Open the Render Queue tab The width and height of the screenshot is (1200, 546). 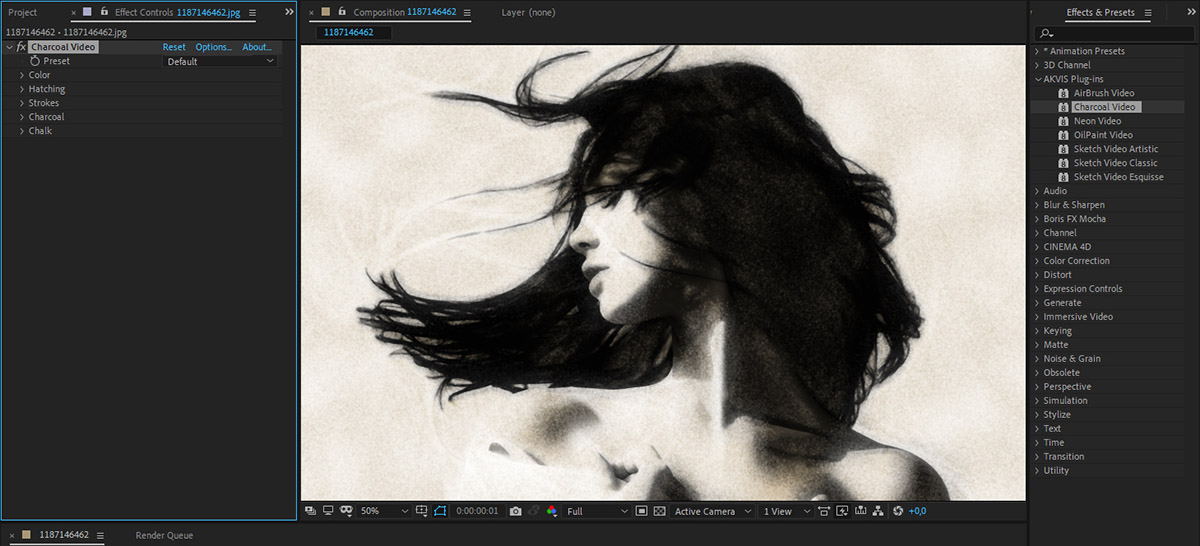click(164, 535)
